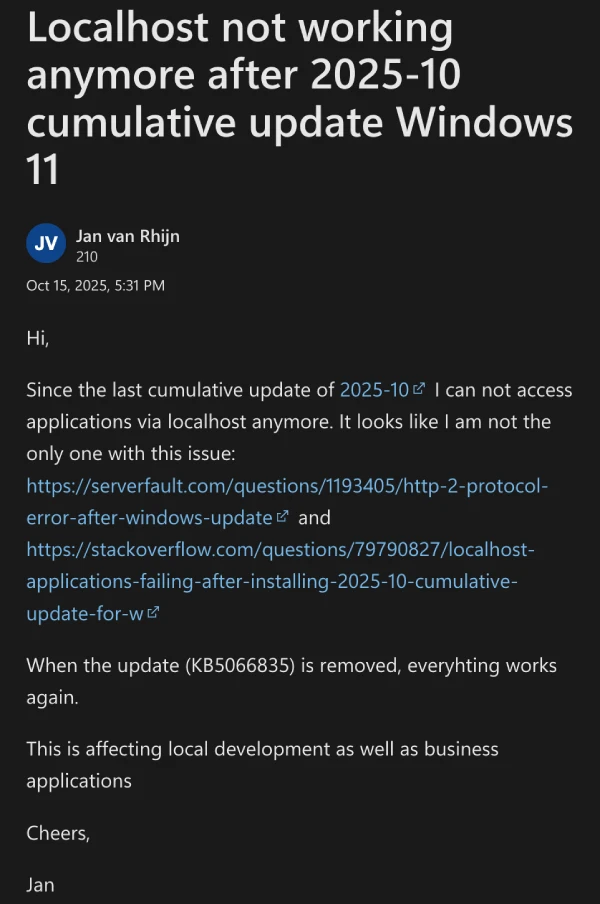Click the JV user avatar
The width and height of the screenshot is (600, 904).
[x=46, y=243]
